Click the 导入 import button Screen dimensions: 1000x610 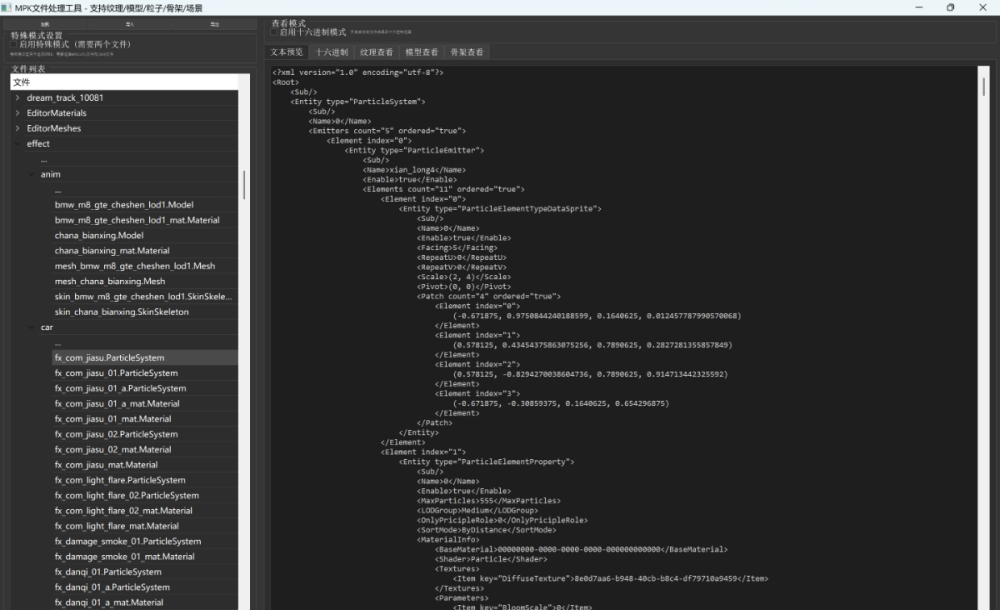click(x=130, y=24)
